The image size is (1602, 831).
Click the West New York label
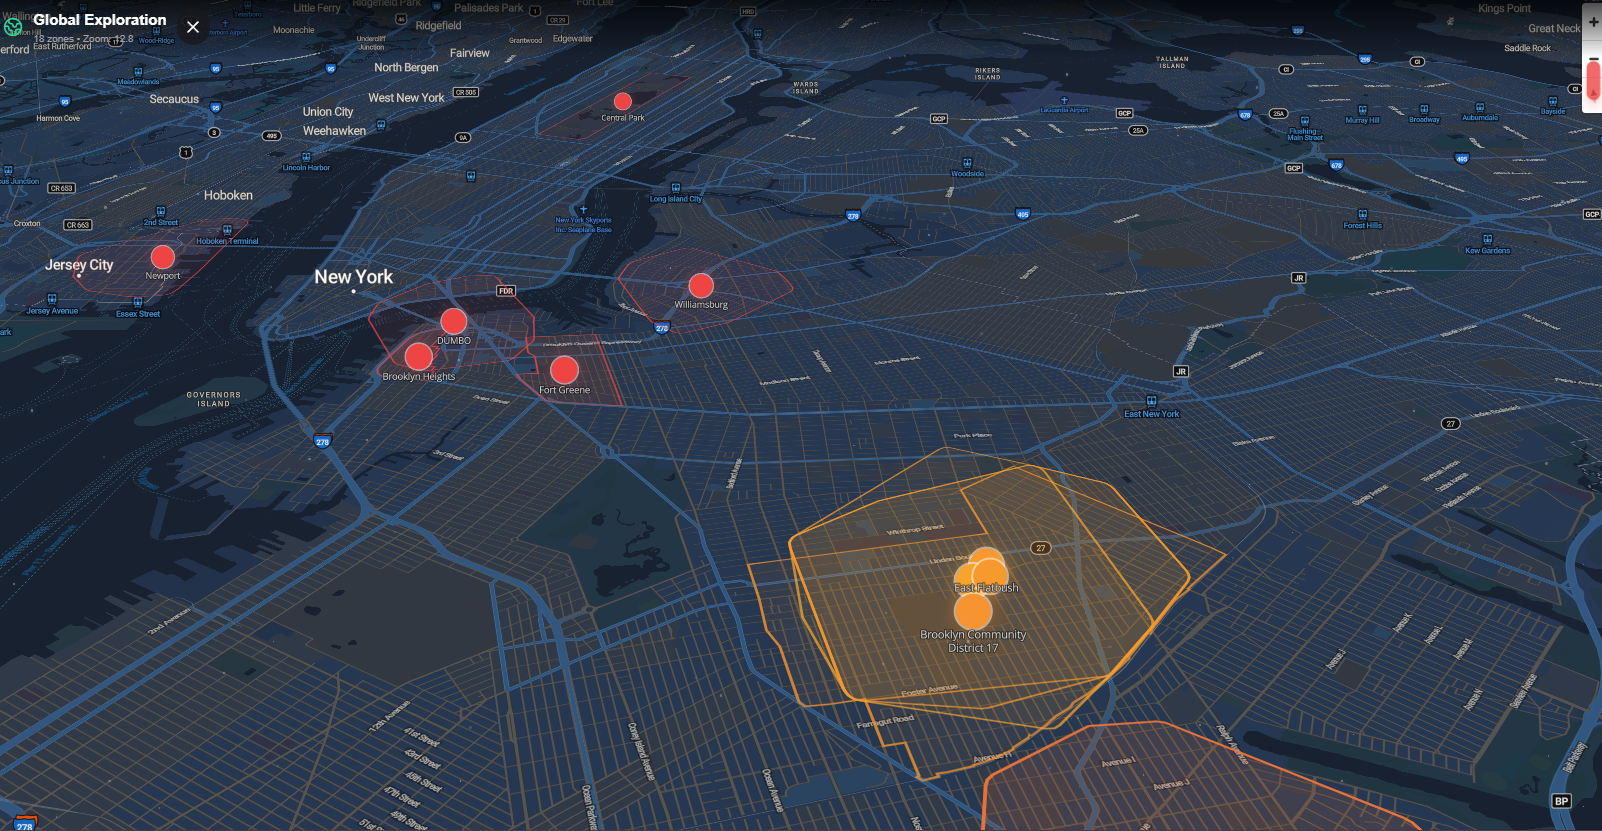point(406,98)
